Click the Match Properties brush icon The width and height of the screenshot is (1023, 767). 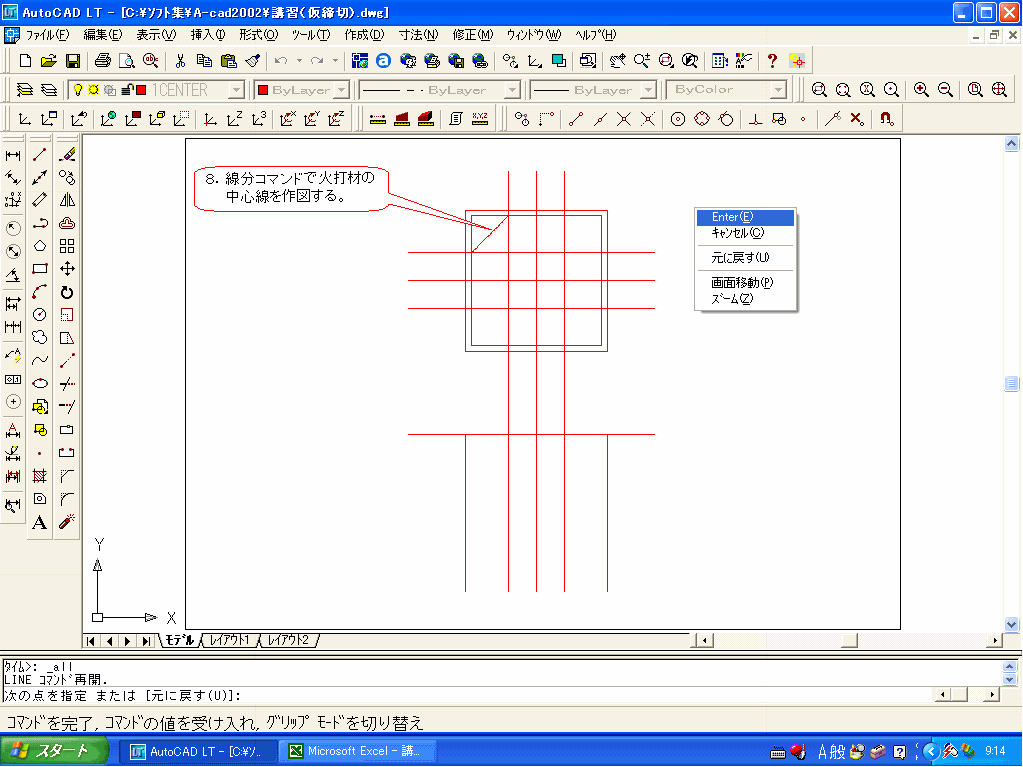pyautogui.click(x=252, y=61)
